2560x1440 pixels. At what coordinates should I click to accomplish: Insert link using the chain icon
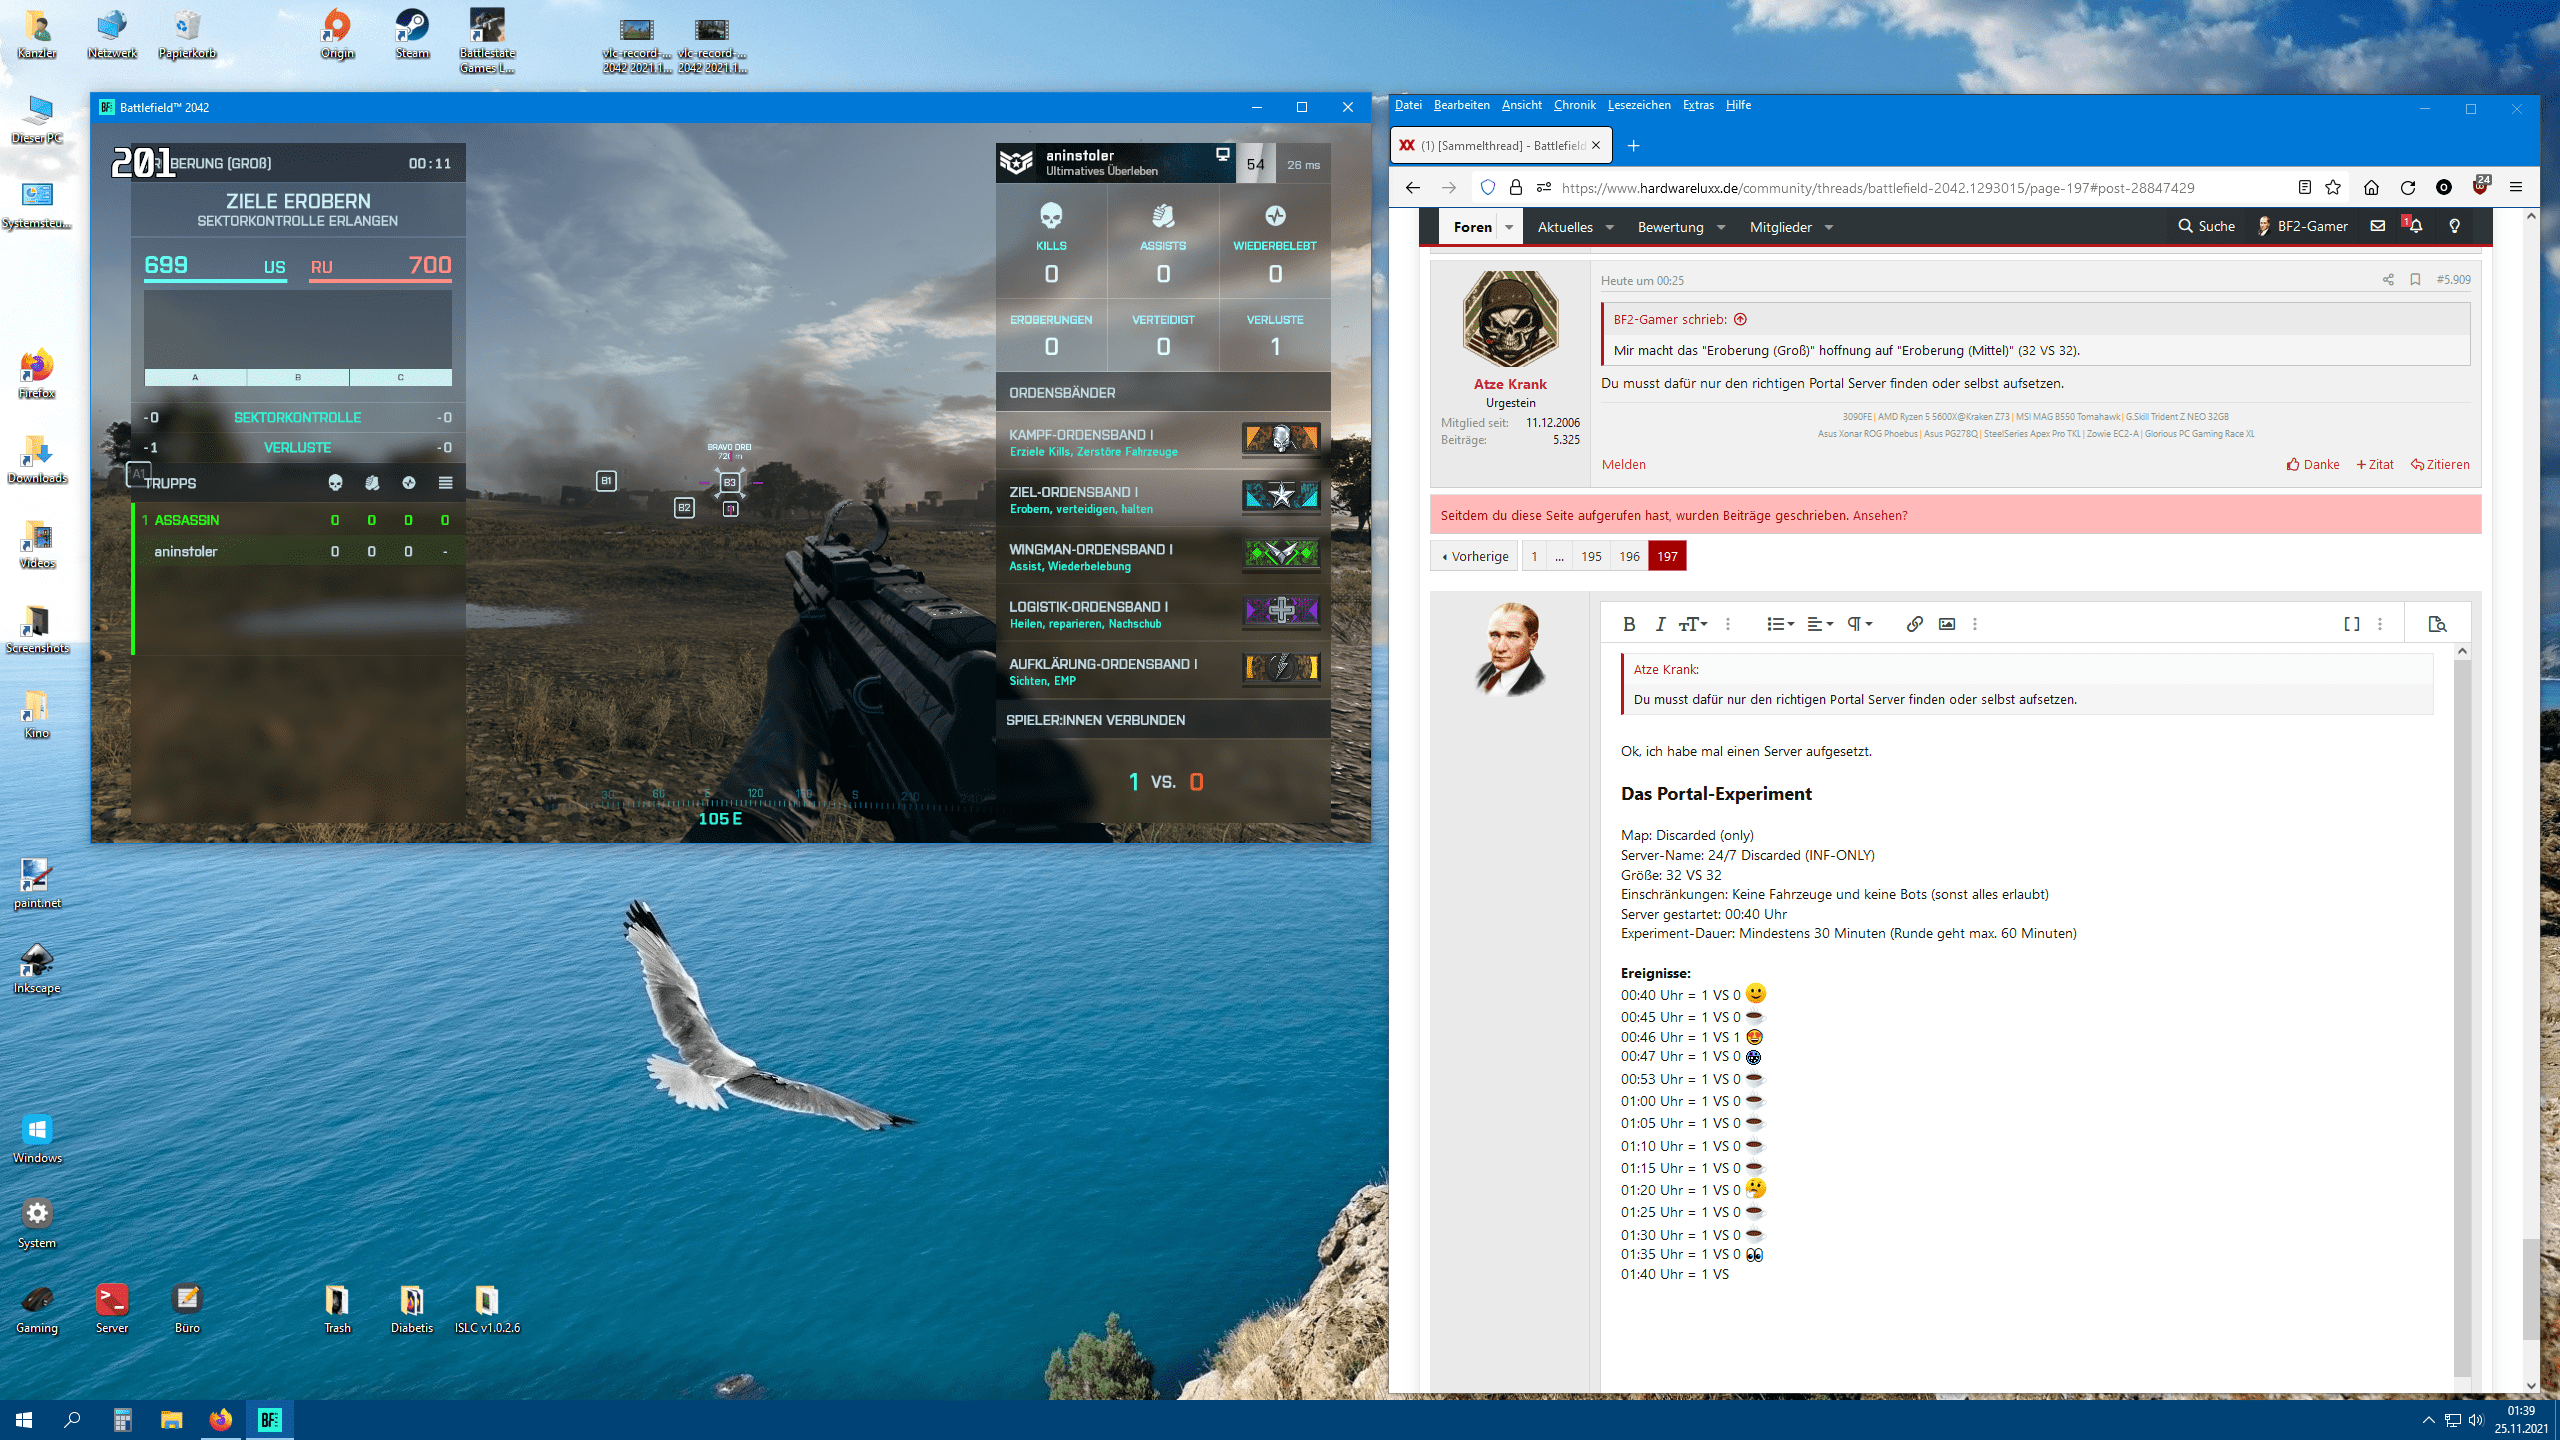pyautogui.click(x=1914, y=624)
